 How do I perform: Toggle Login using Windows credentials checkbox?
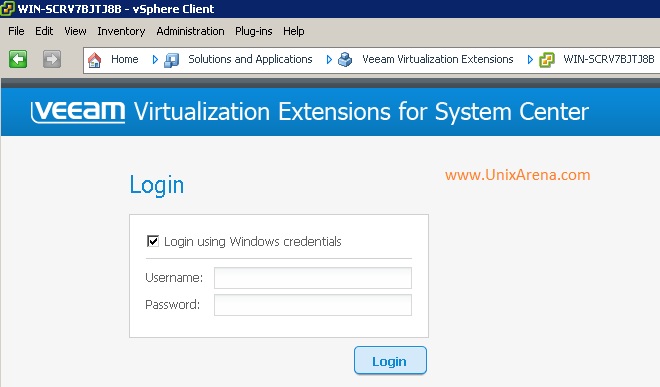coord(153,241)
